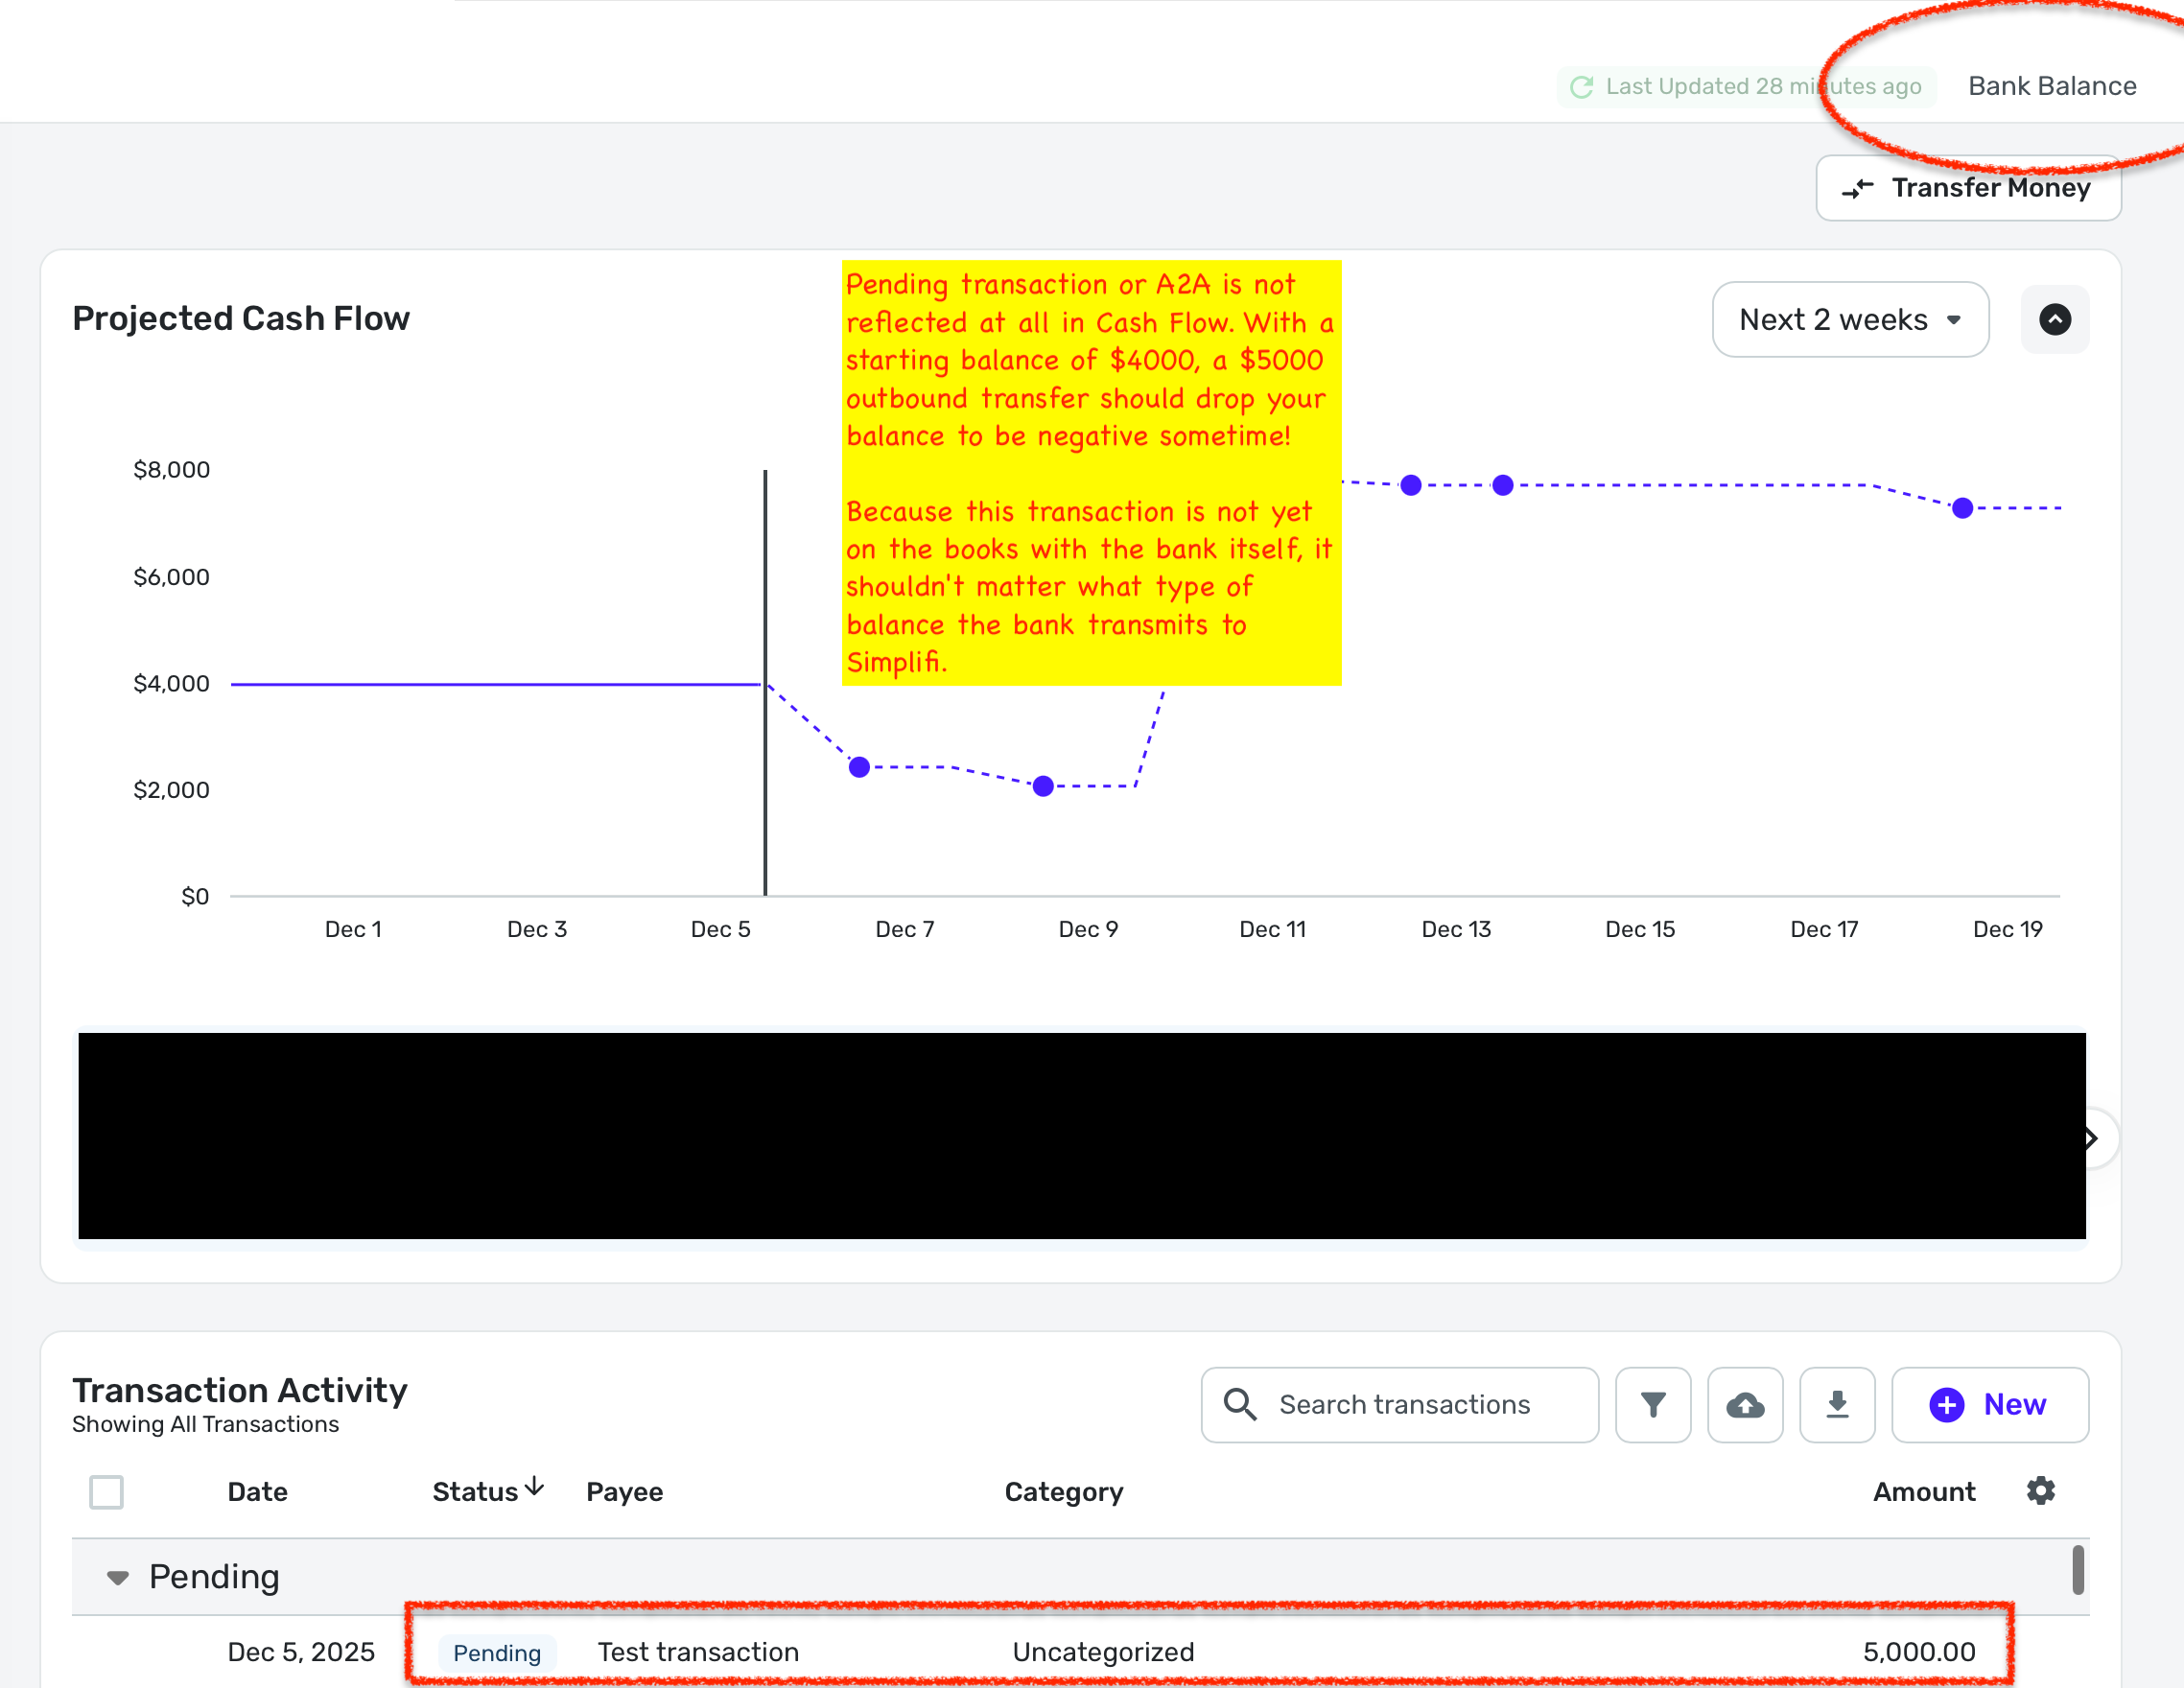Viewport: 2184px width, 1688px height.
Task: Select the Test transaction row
Action: click(698, 1652)
